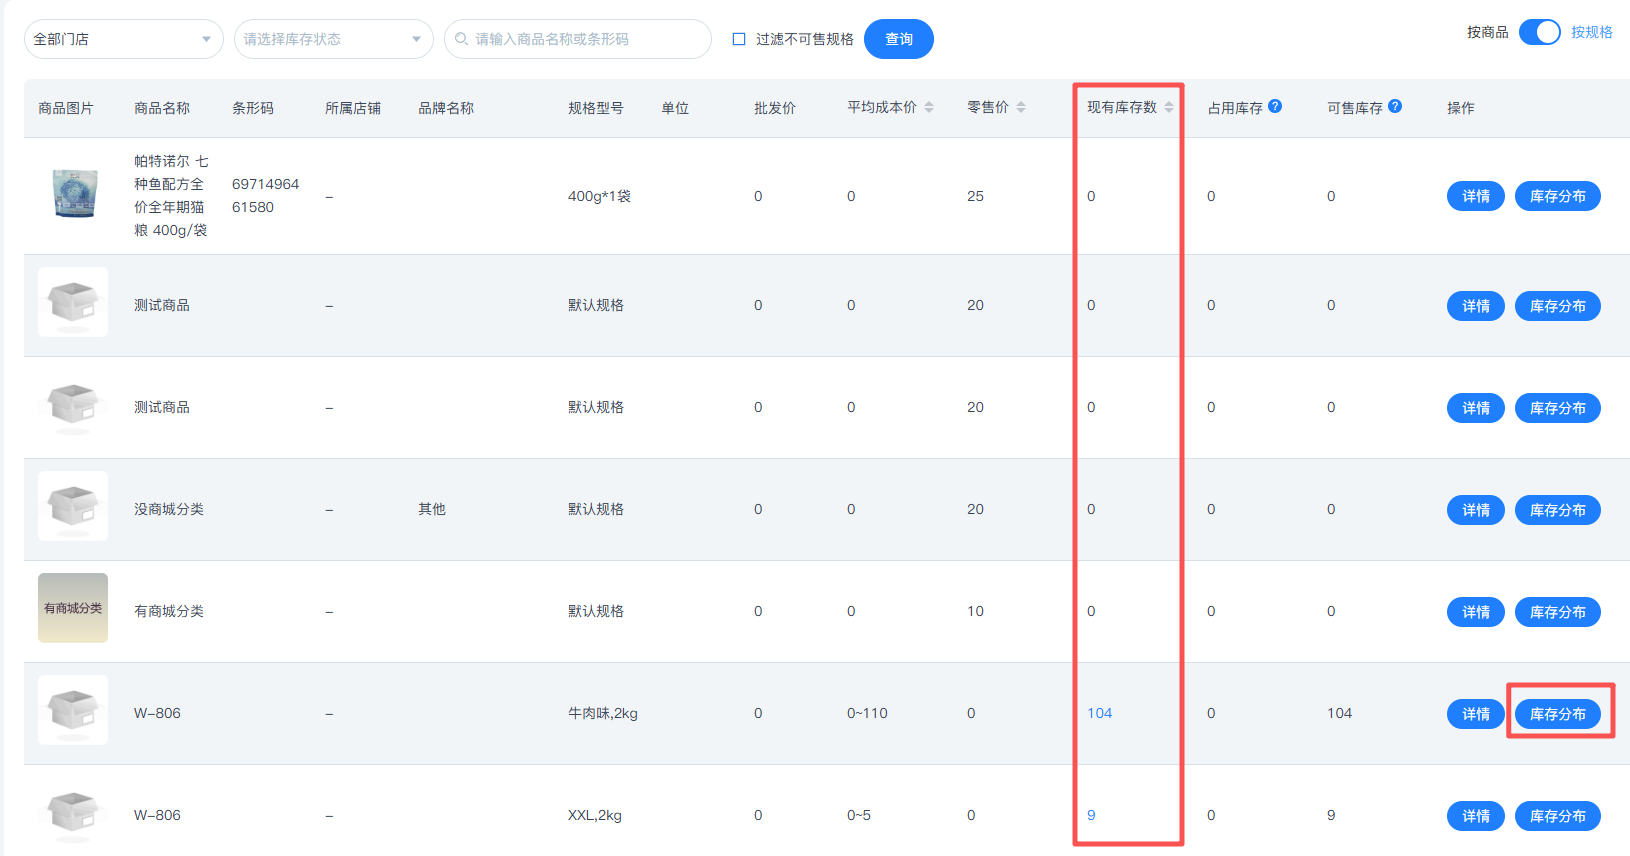This screenshot has width=1630, height=856.
Task: Click stock quantity link 104
Action: pyautogui.click(x=1099, y=713)
